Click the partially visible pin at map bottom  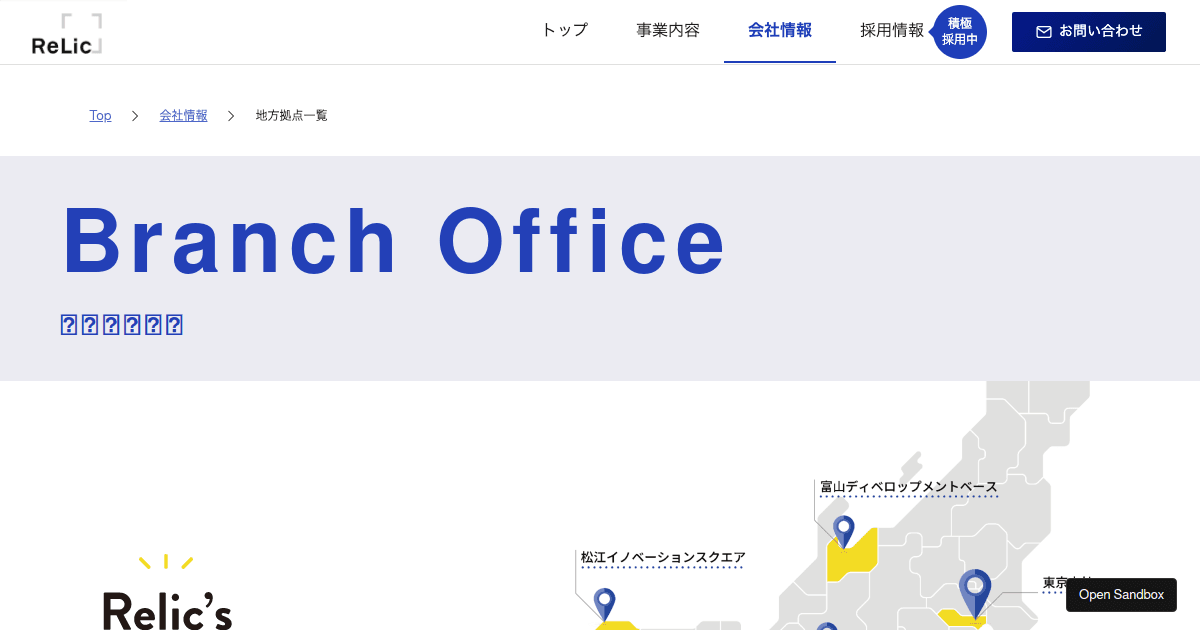pos(826,625)
